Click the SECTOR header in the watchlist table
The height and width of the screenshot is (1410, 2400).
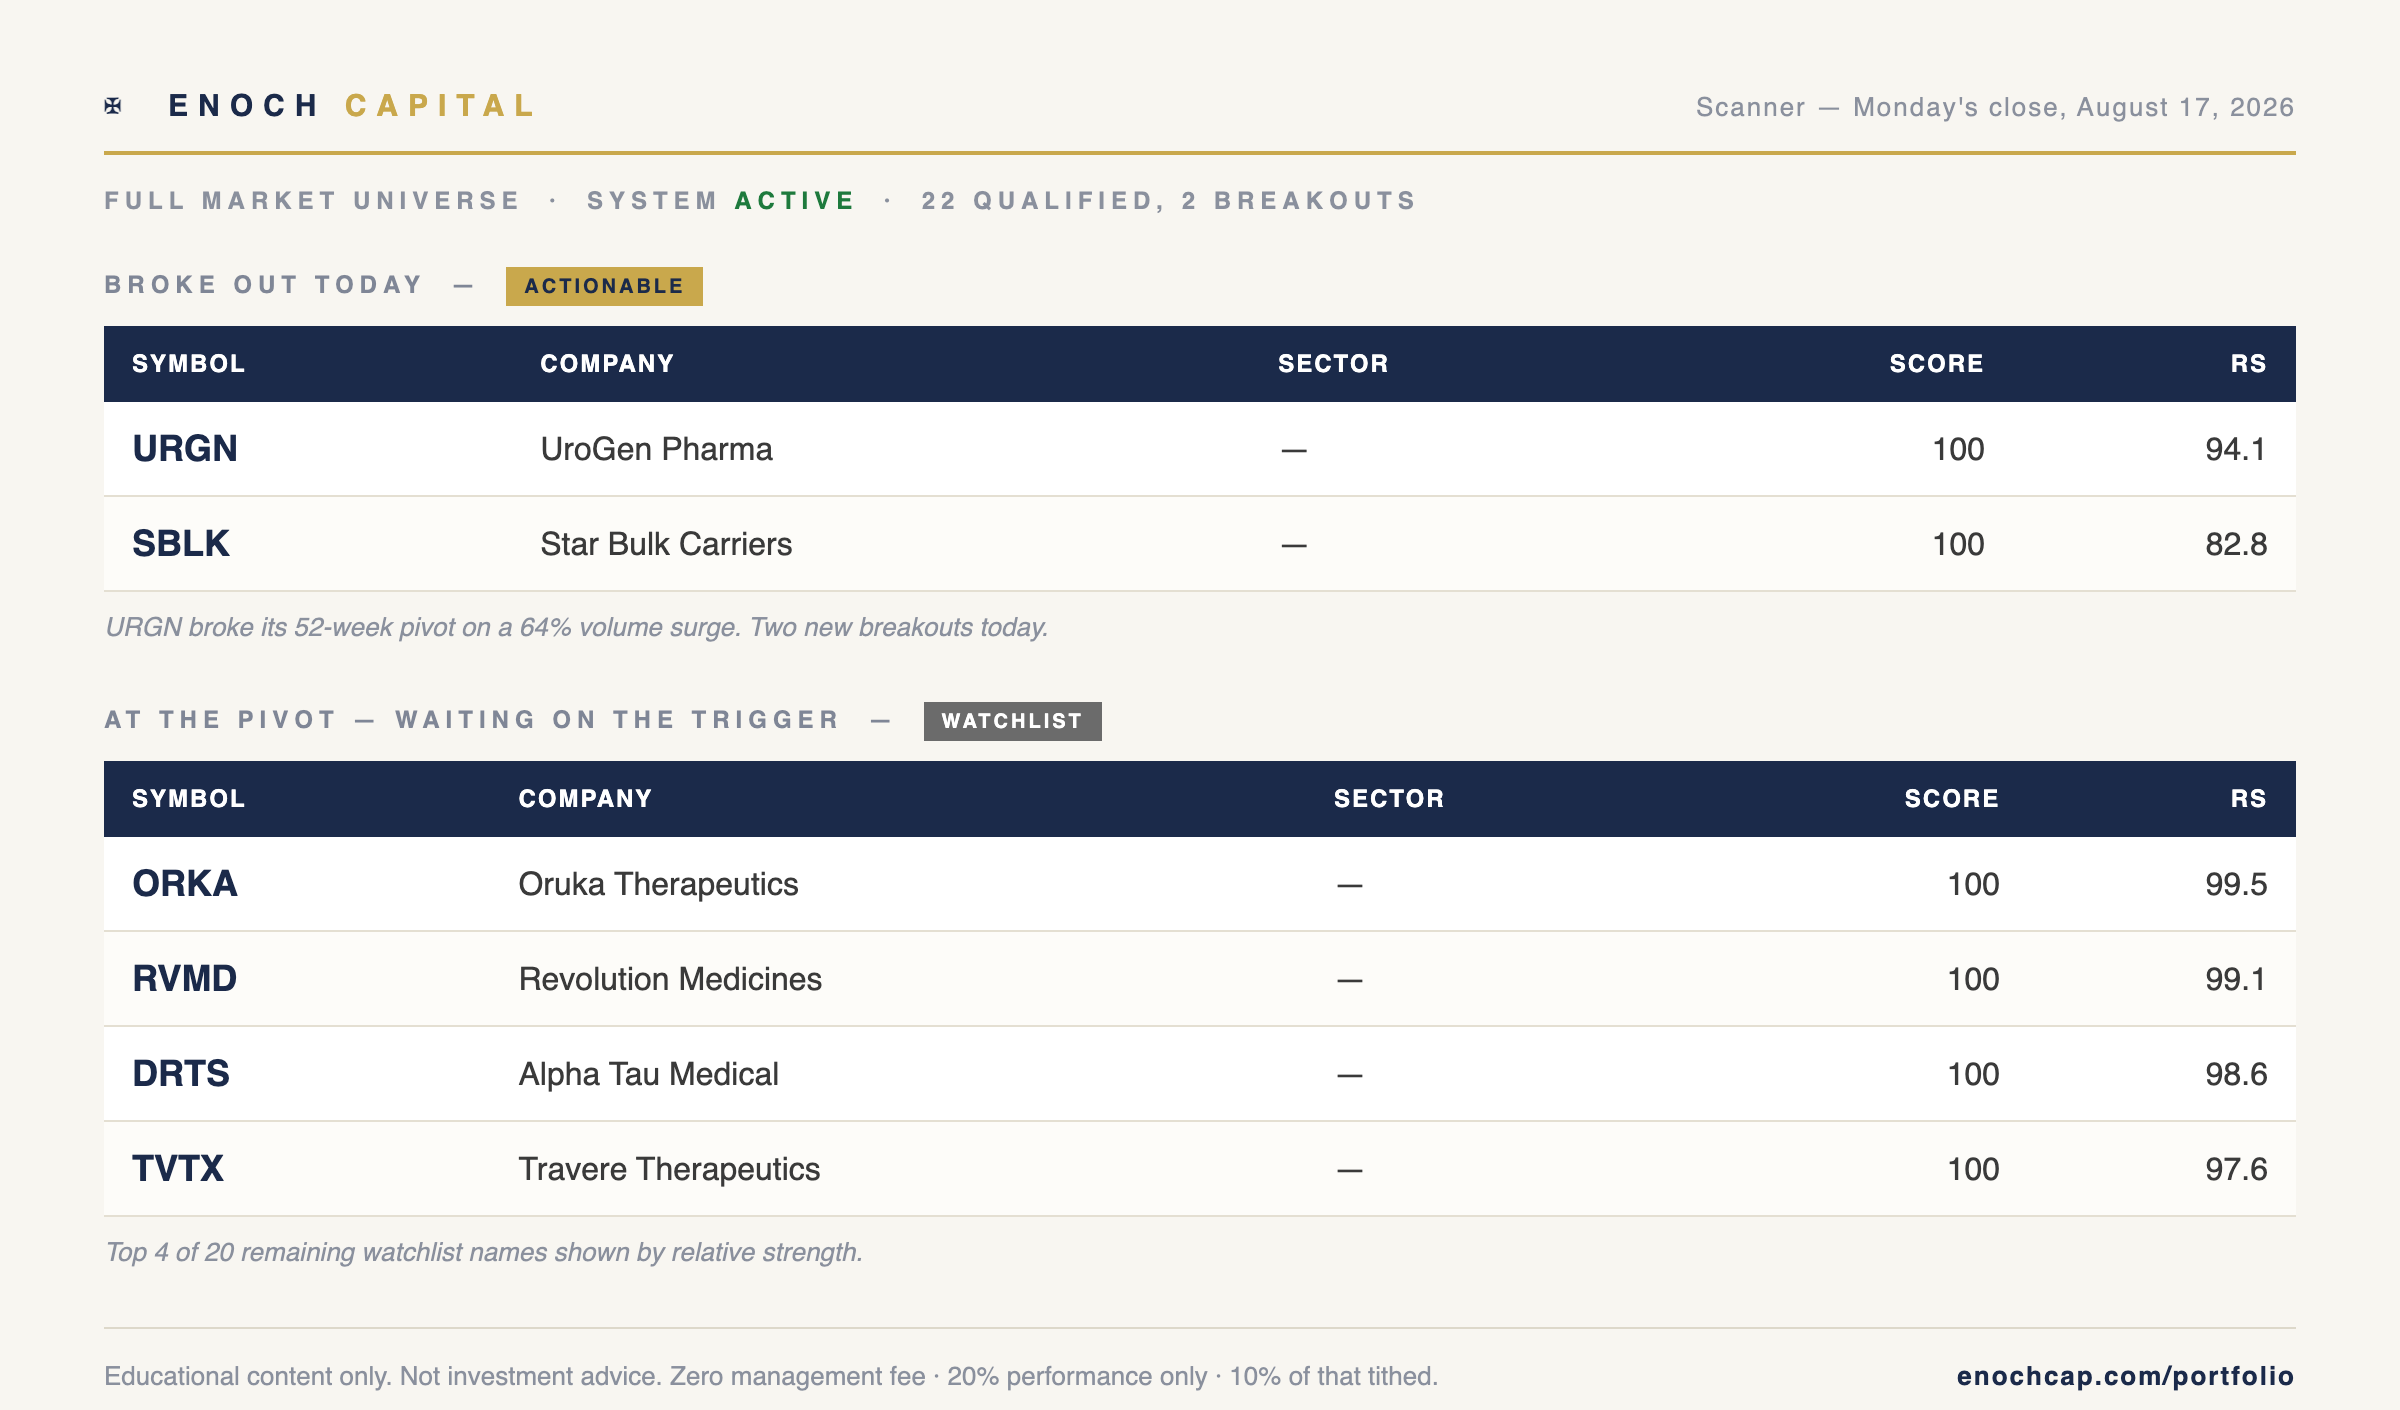point(1389,798)
